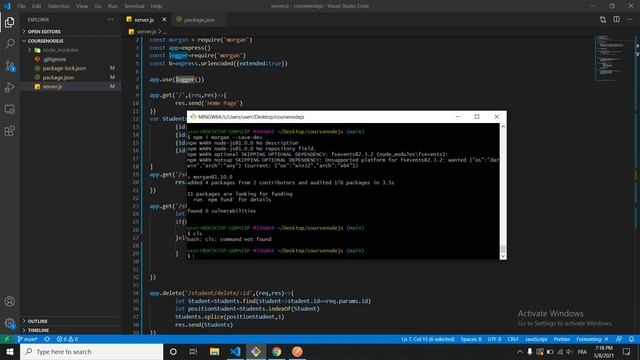Change JavaScript language mode in status bar
The height and width of the screenshot is (360, 640).
(536, 339)
